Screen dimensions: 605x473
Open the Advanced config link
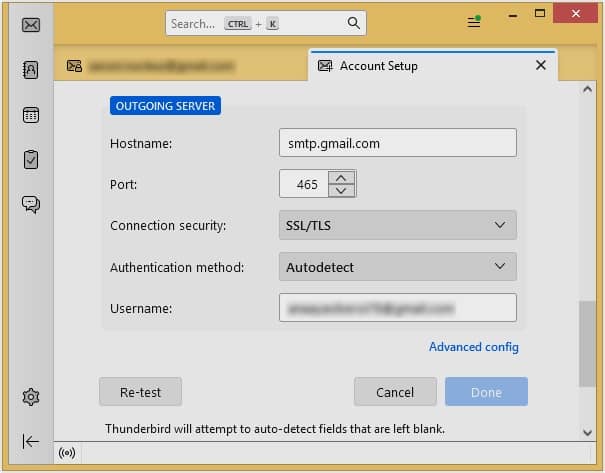click(x=474, y=347)
